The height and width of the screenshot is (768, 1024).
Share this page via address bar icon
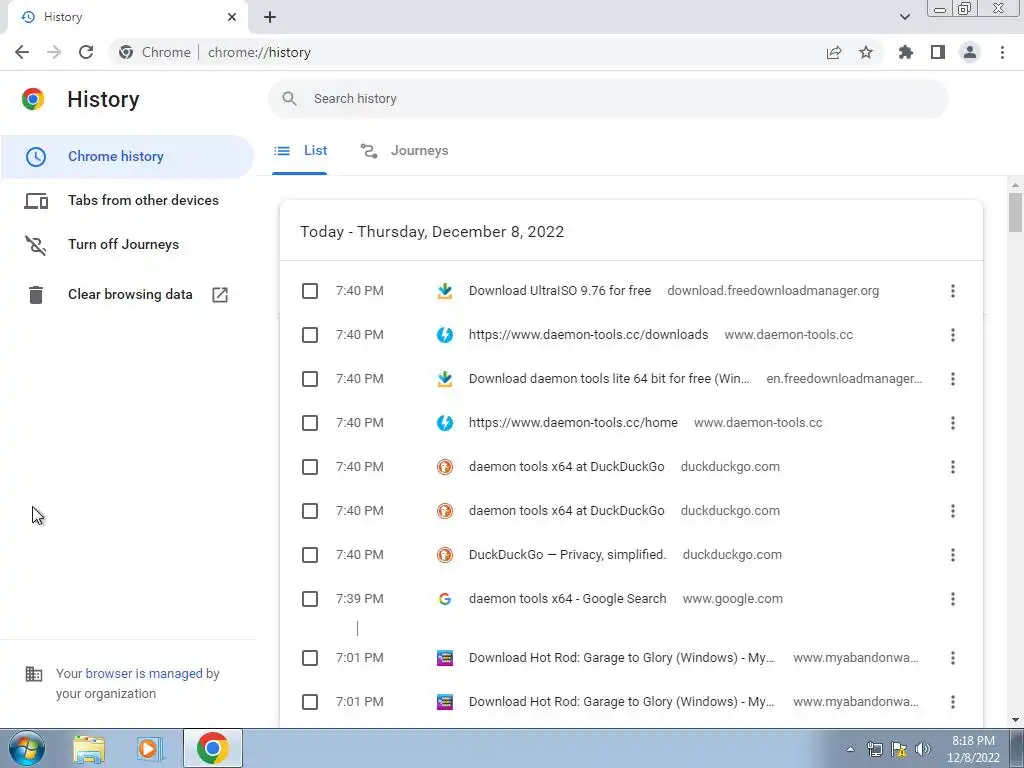[834, 52]
